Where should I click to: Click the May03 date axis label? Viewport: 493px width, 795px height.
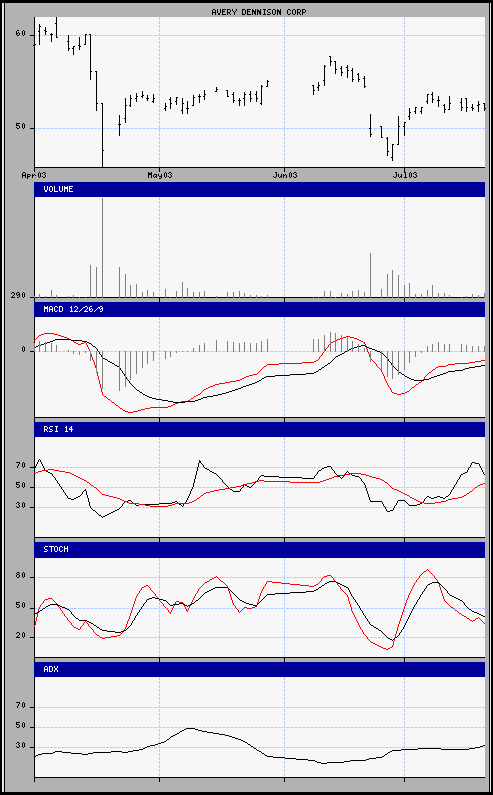[160, 175]
